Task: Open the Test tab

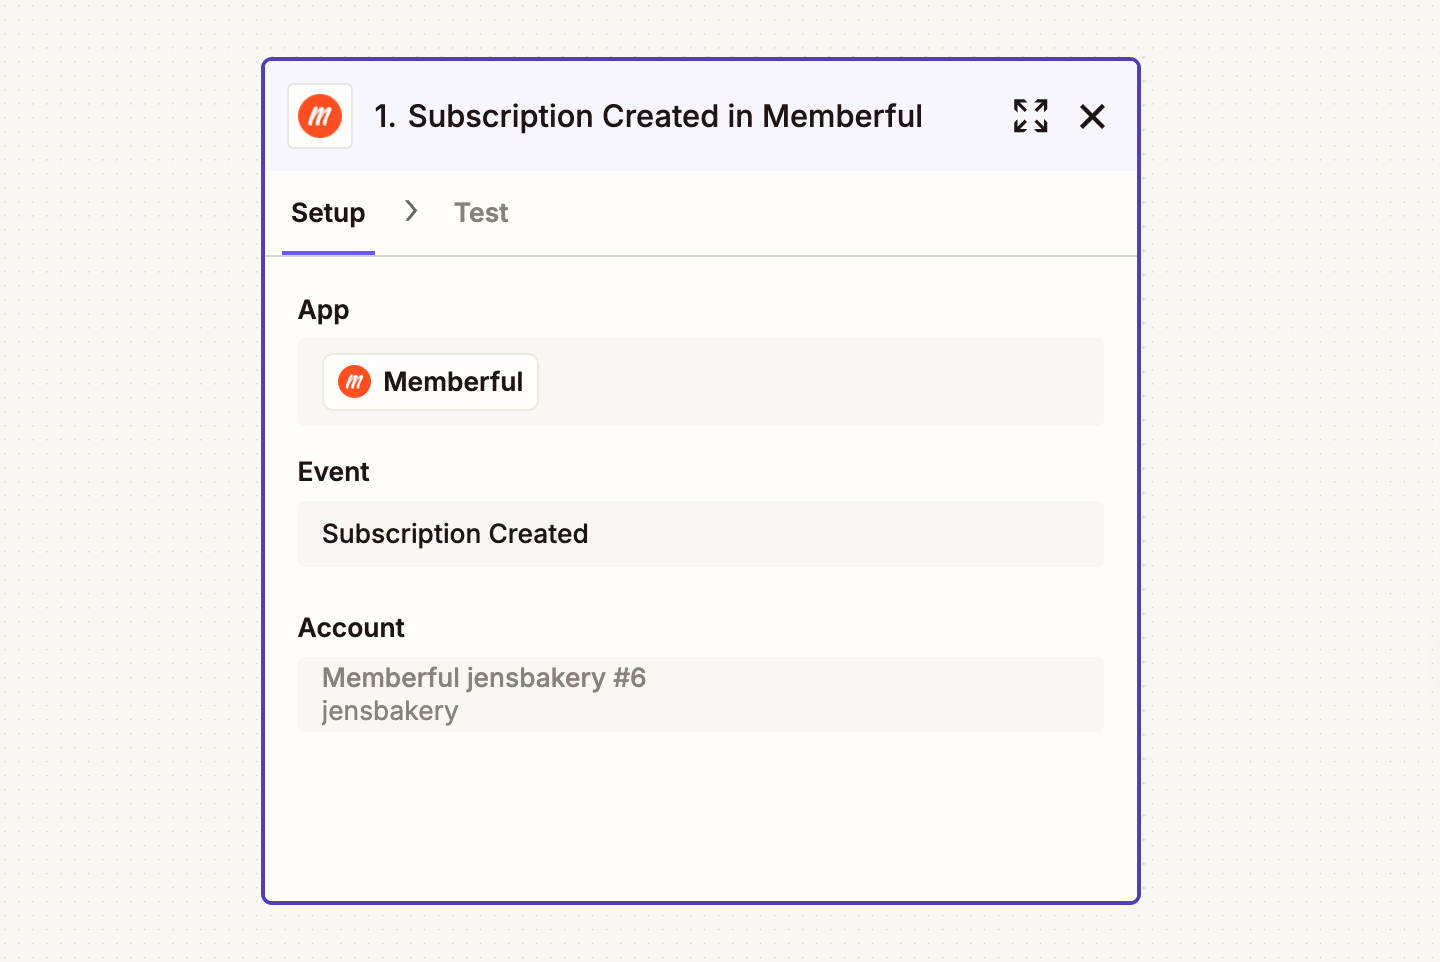Action: [481, 213]
